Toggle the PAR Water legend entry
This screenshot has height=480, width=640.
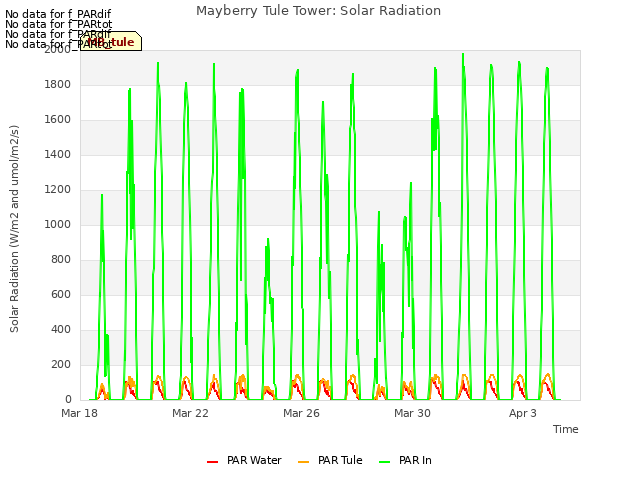(244, 460)
